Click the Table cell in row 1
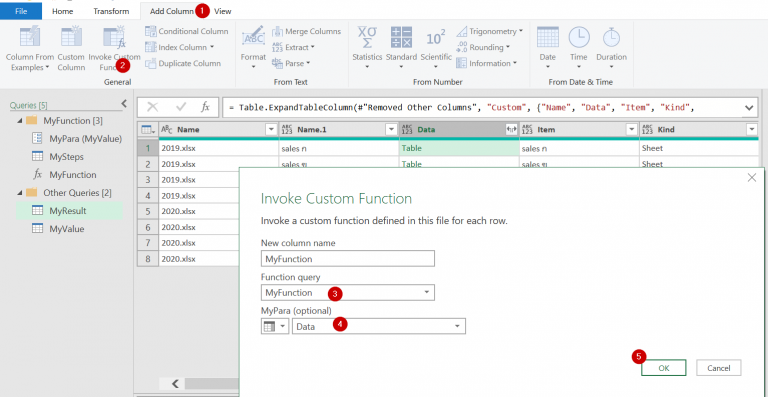The width and height of the screenshot is (768, 397). (459, 148)
